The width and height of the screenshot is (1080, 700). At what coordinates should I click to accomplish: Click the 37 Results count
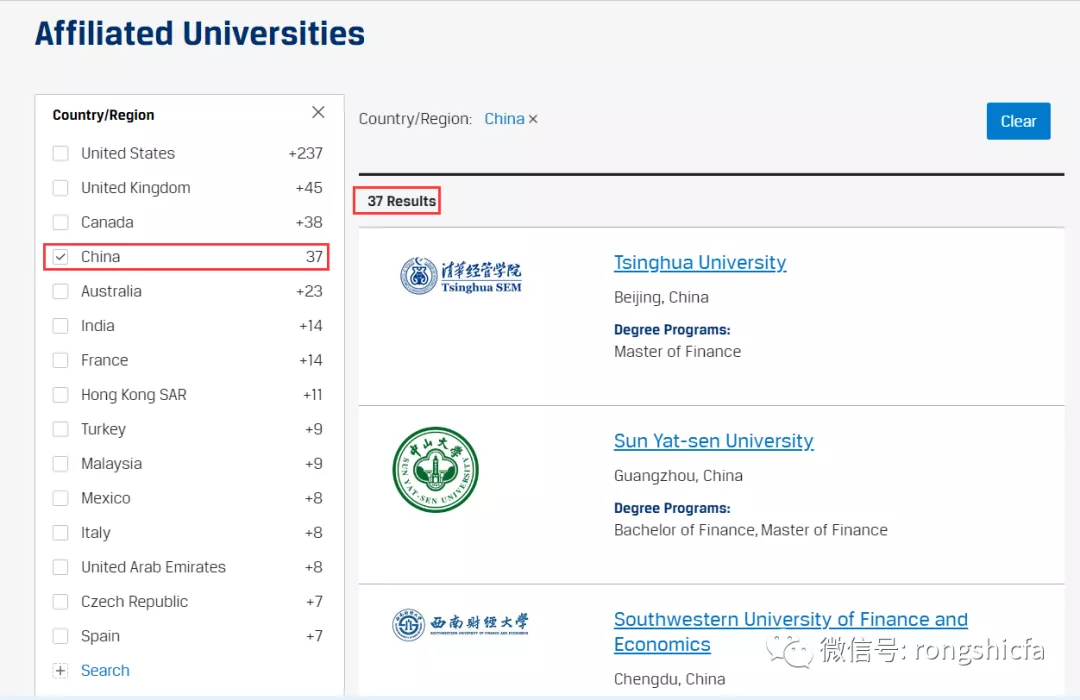point(402,201)
